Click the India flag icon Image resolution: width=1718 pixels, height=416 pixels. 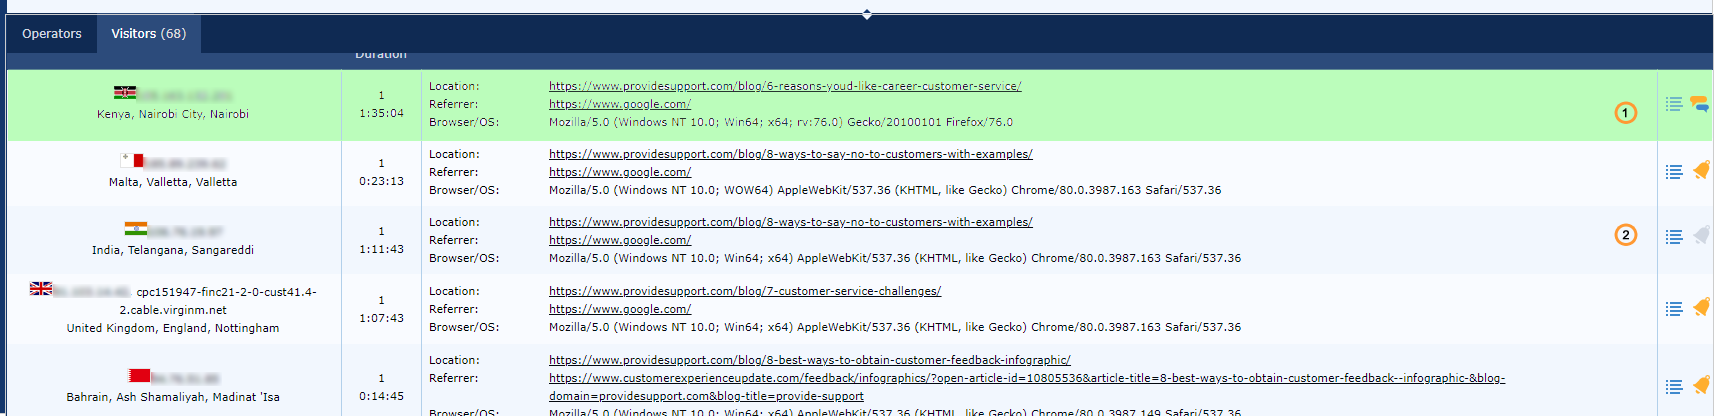[x=136, y=229]
